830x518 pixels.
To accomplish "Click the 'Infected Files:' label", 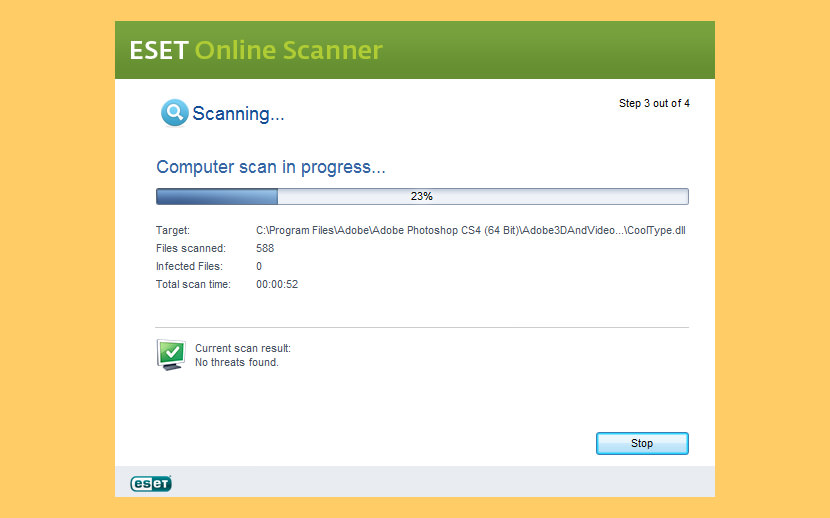I will [189, 266].
